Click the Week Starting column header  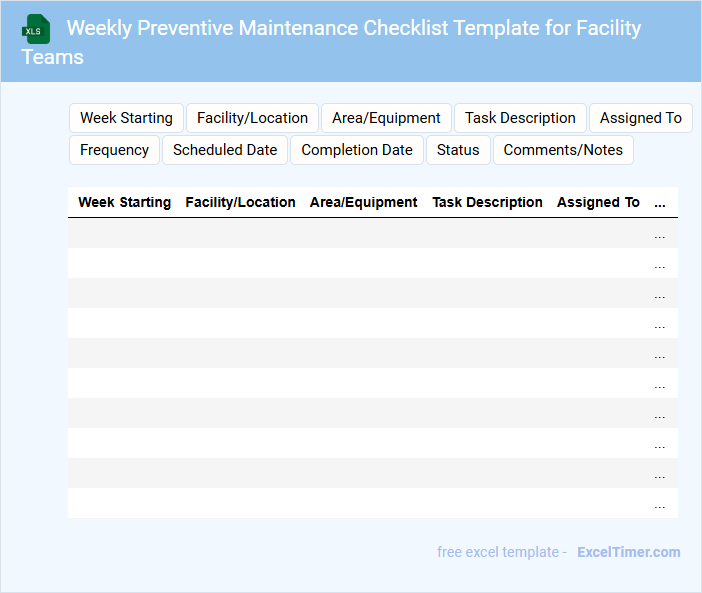125,202
